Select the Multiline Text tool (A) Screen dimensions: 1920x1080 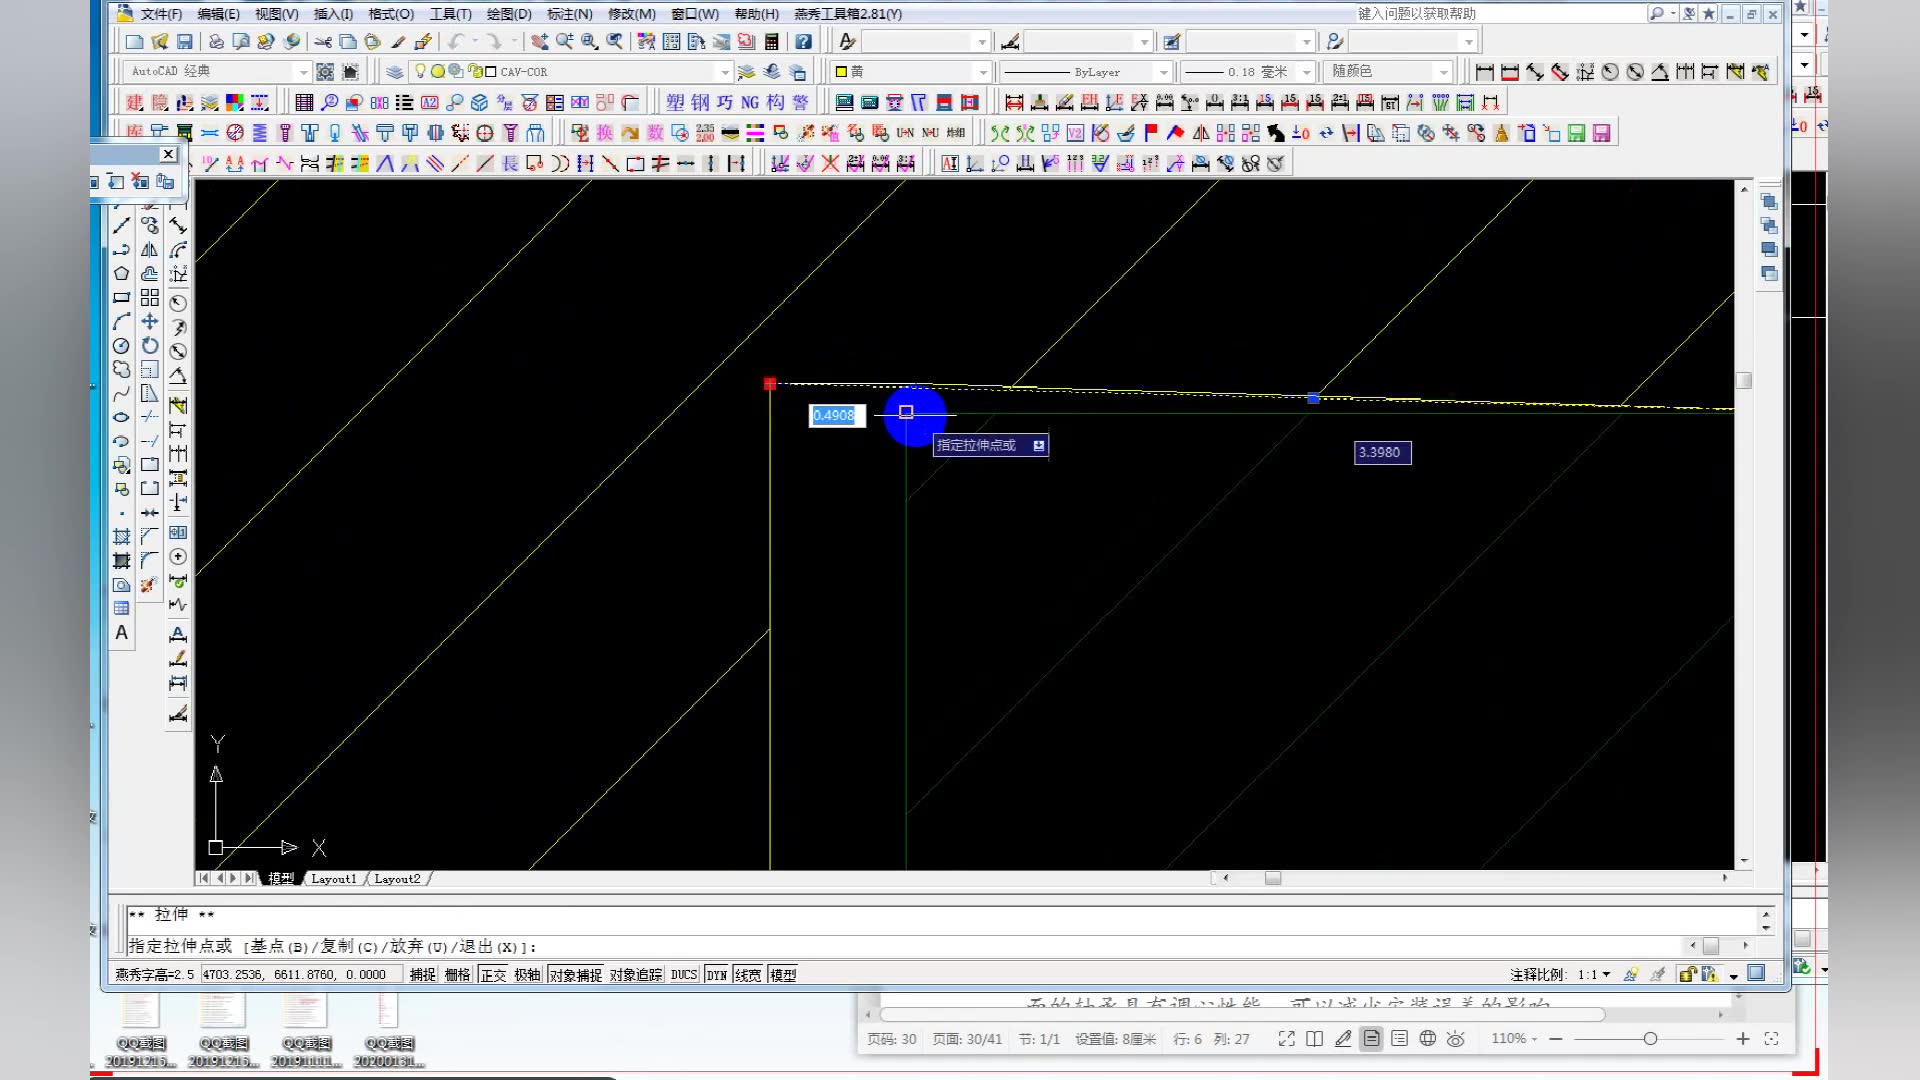121,633
